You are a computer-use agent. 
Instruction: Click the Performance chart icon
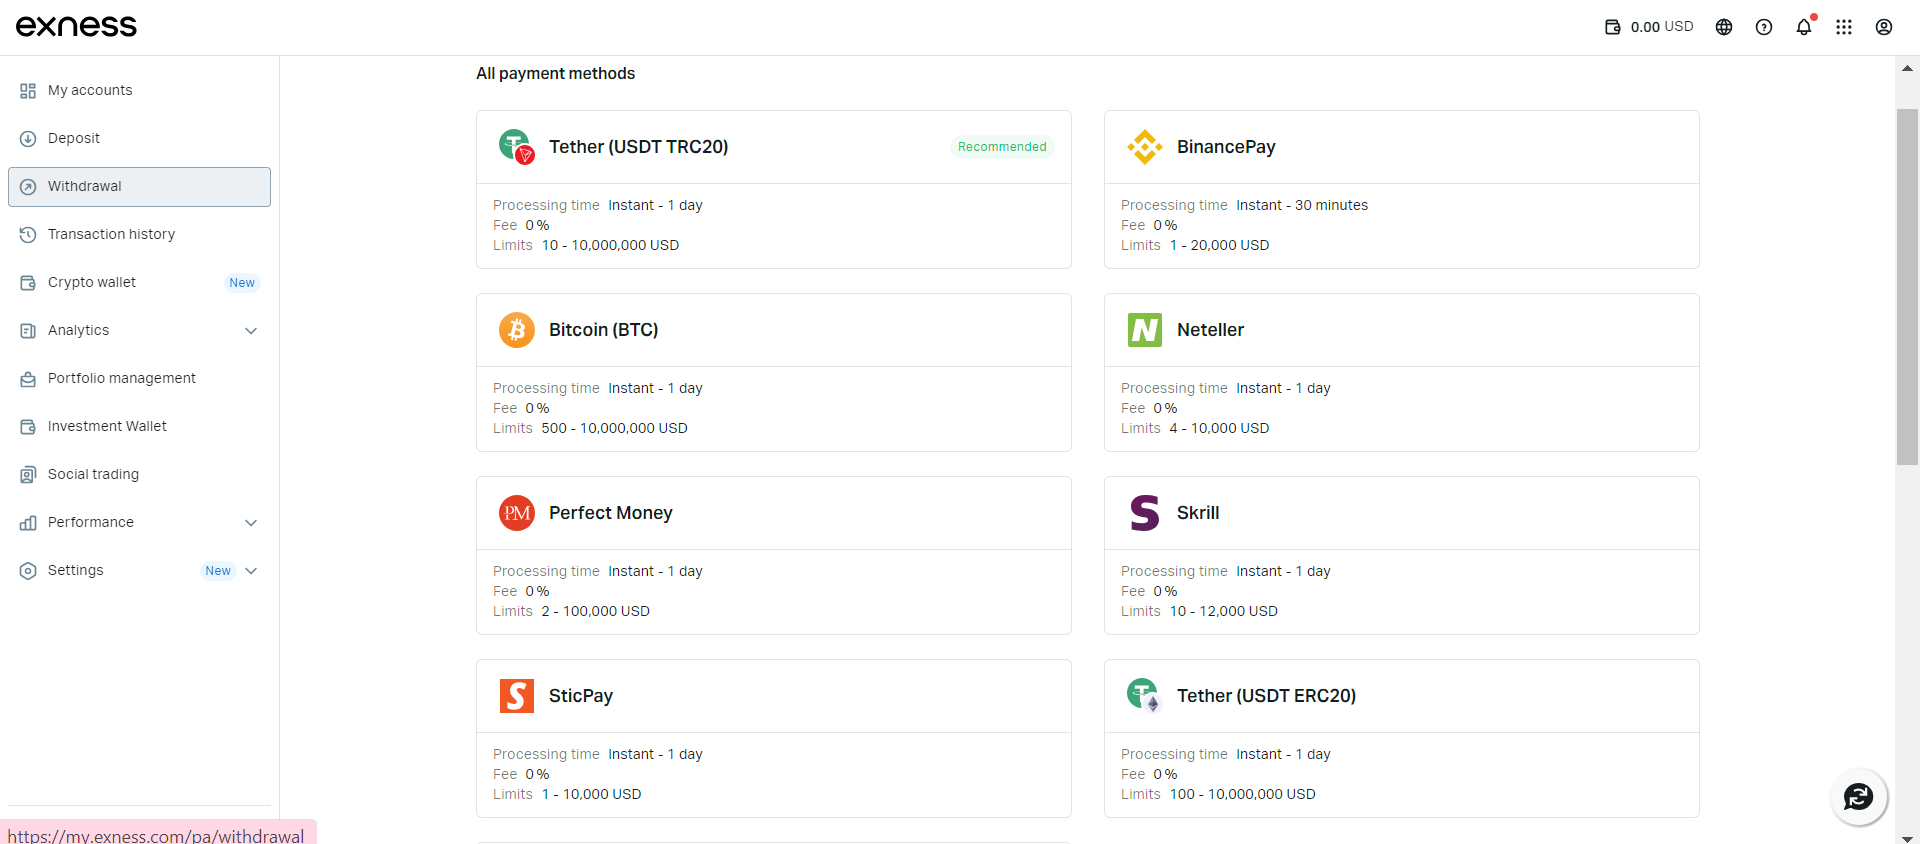point(28,523)
